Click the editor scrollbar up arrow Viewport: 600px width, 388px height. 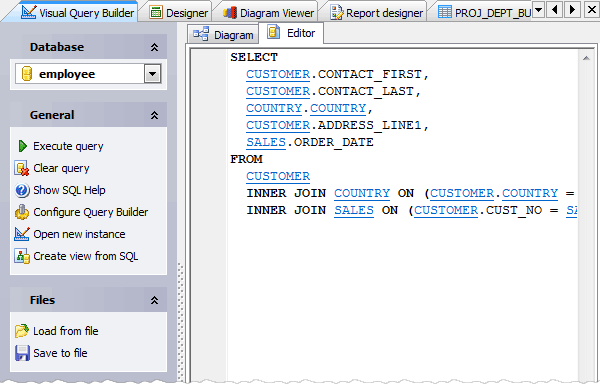coord(586,58)
